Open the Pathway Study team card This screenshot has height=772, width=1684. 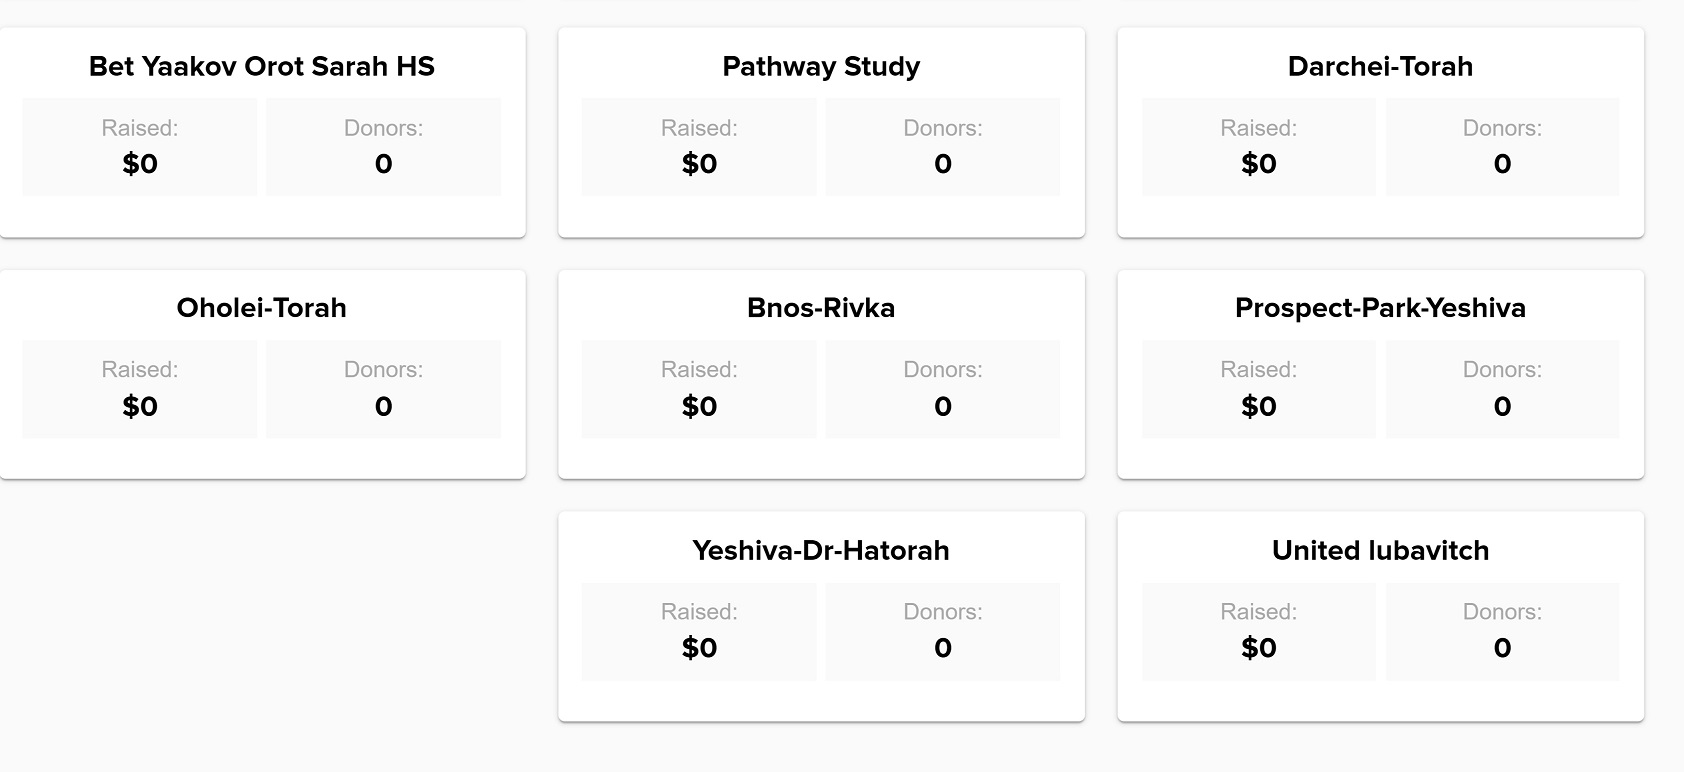point(821,67)
